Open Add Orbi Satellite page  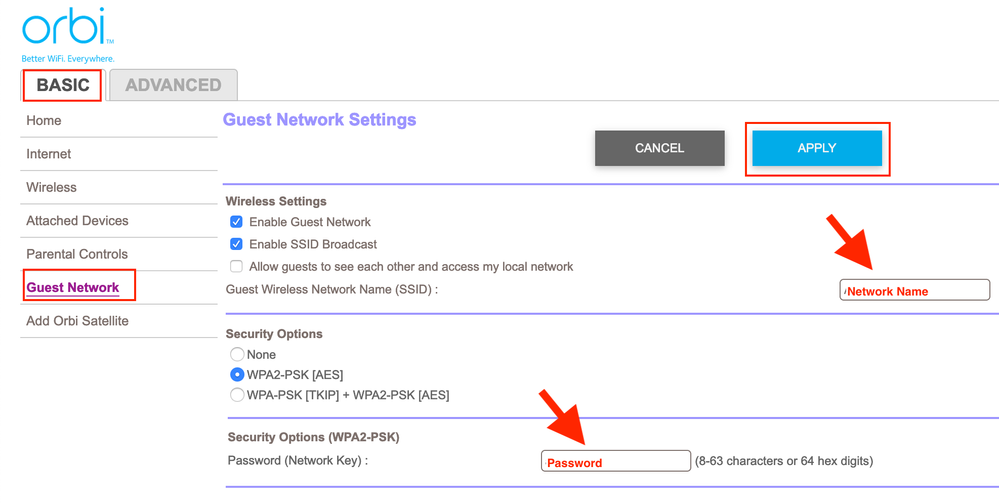[77, 321]
